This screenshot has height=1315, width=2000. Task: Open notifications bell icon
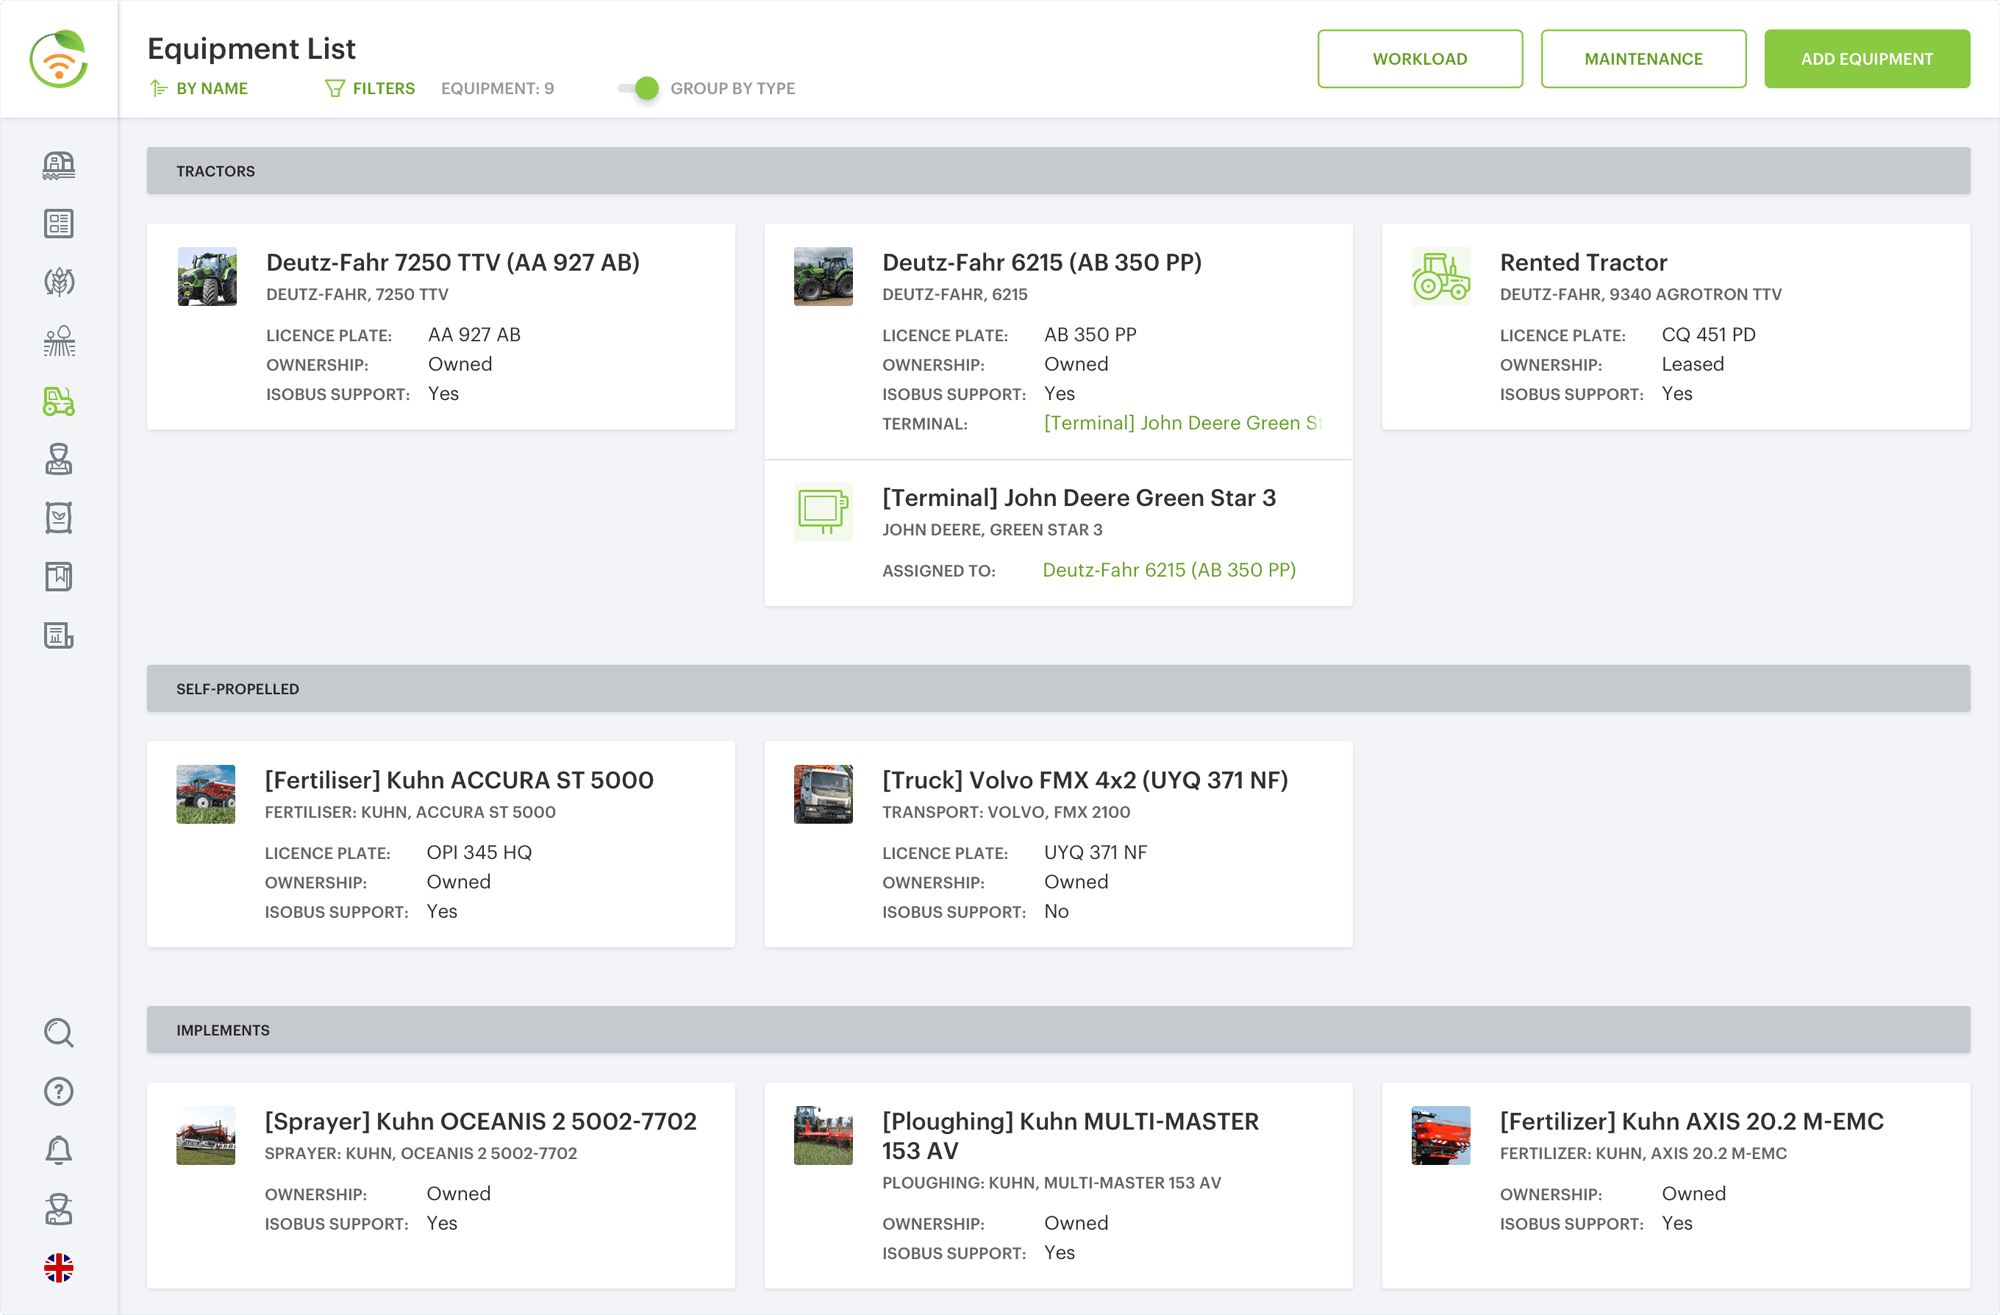pos(59,1150)
